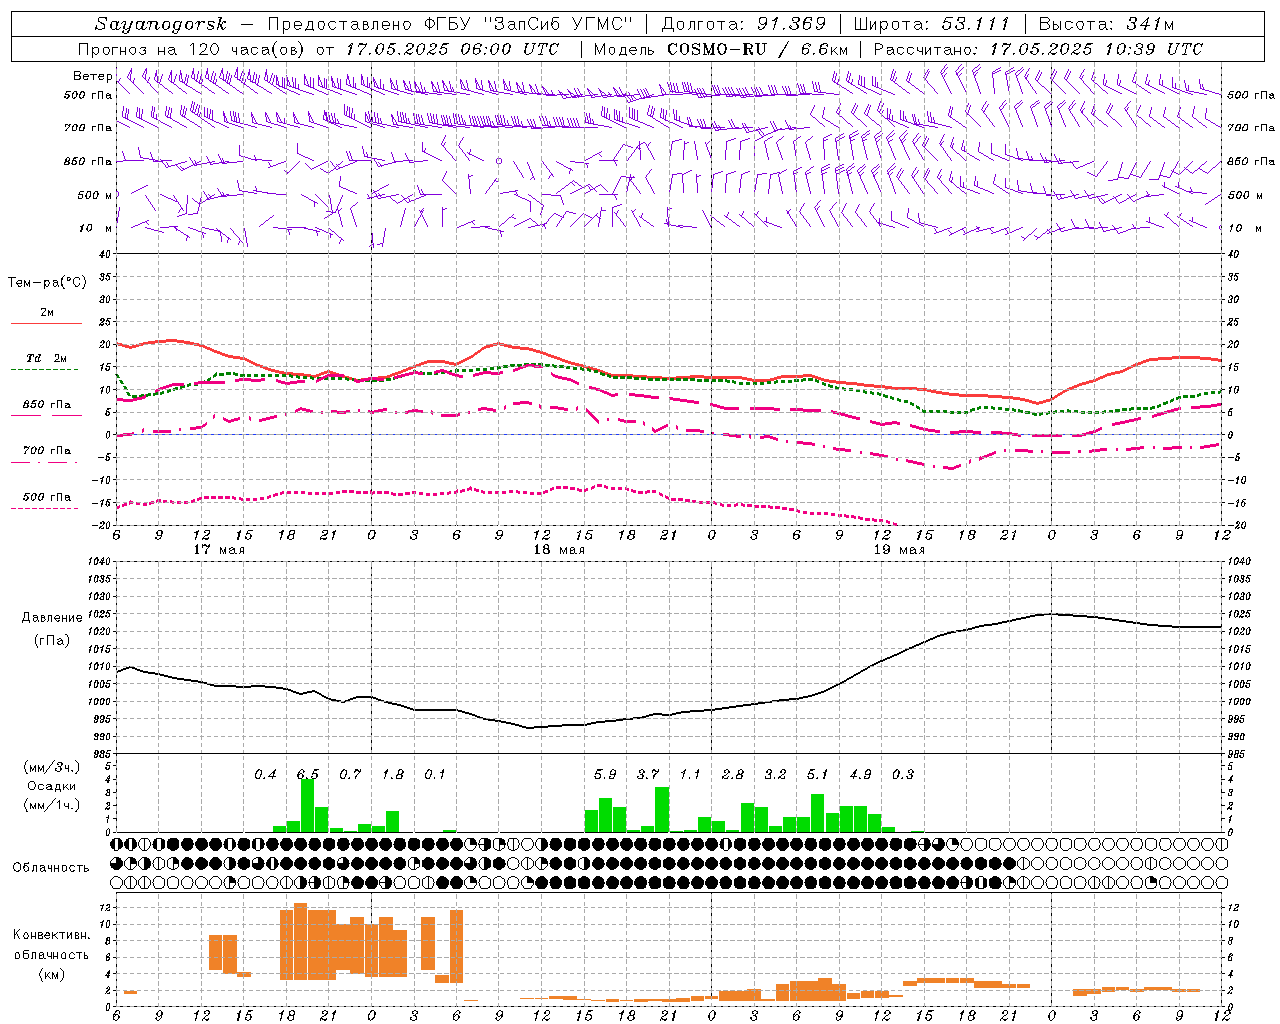This screenshot has width=1280, height=1024.
Task: Click the "1.1" precipitation amount value
Action: pyautogui.click(x=690, y=774)
